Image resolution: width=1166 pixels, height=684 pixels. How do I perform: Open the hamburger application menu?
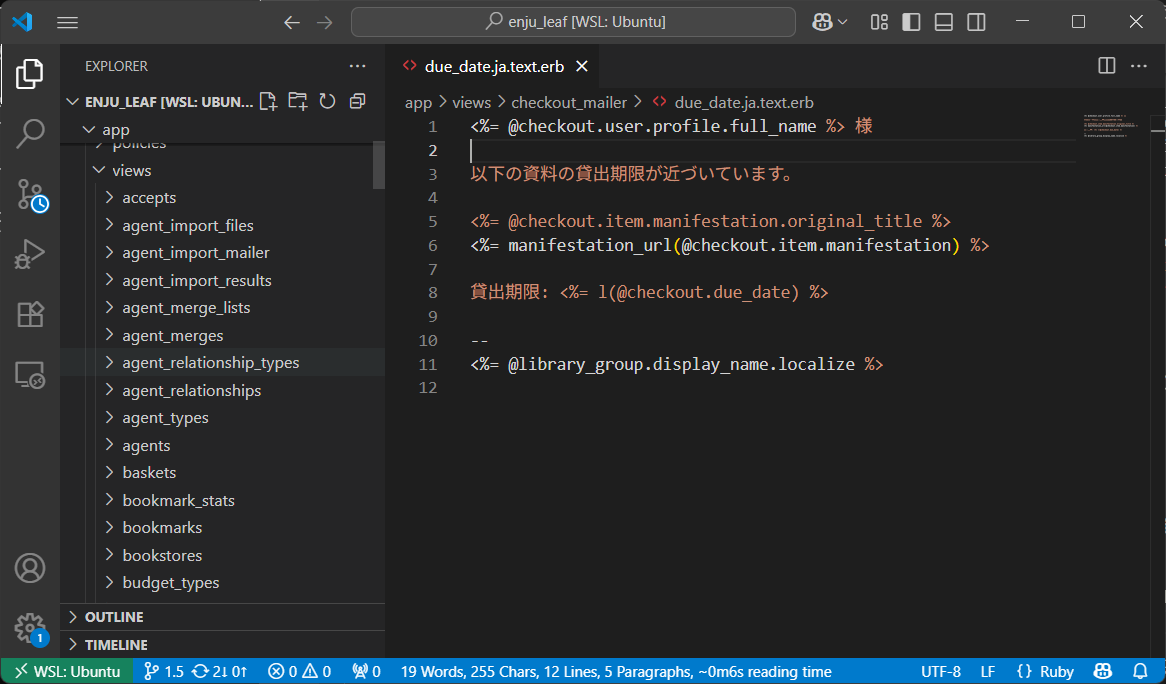[68, 22]
